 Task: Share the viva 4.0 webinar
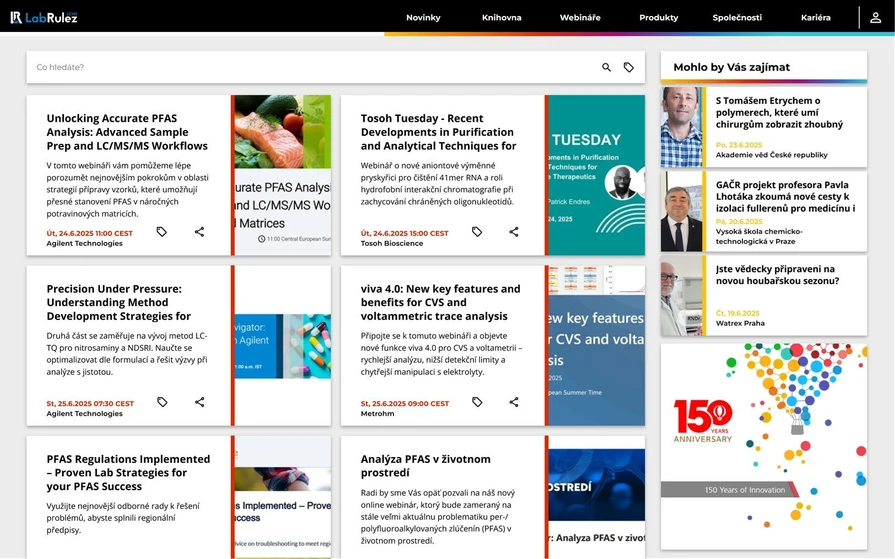(514, 402)
